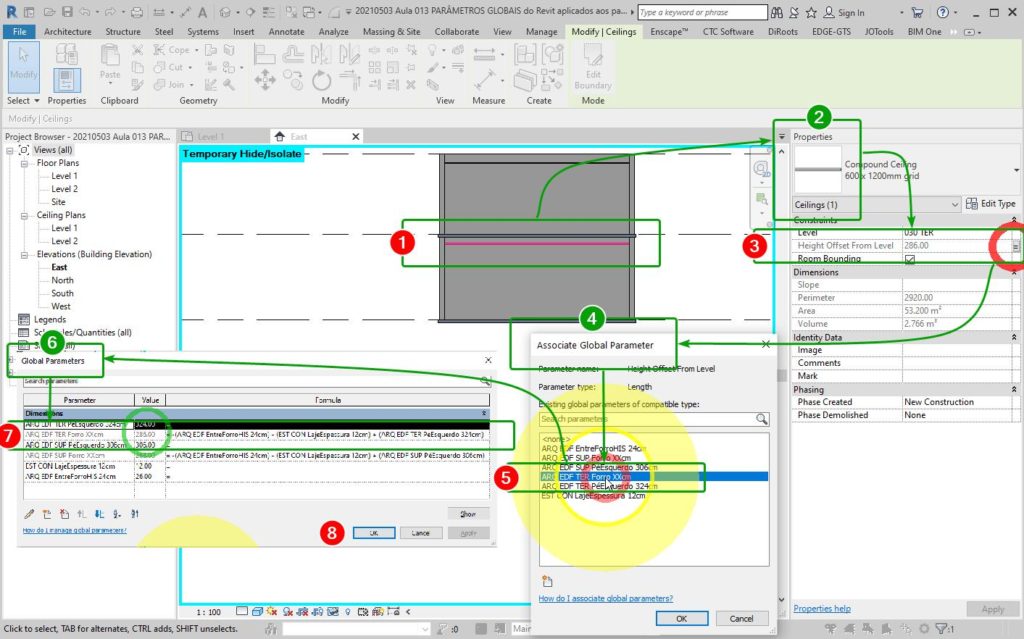Click the pencil edit global parameter icon
Viewport: 1024px width, 639px height.
click(x=30, y=513)
